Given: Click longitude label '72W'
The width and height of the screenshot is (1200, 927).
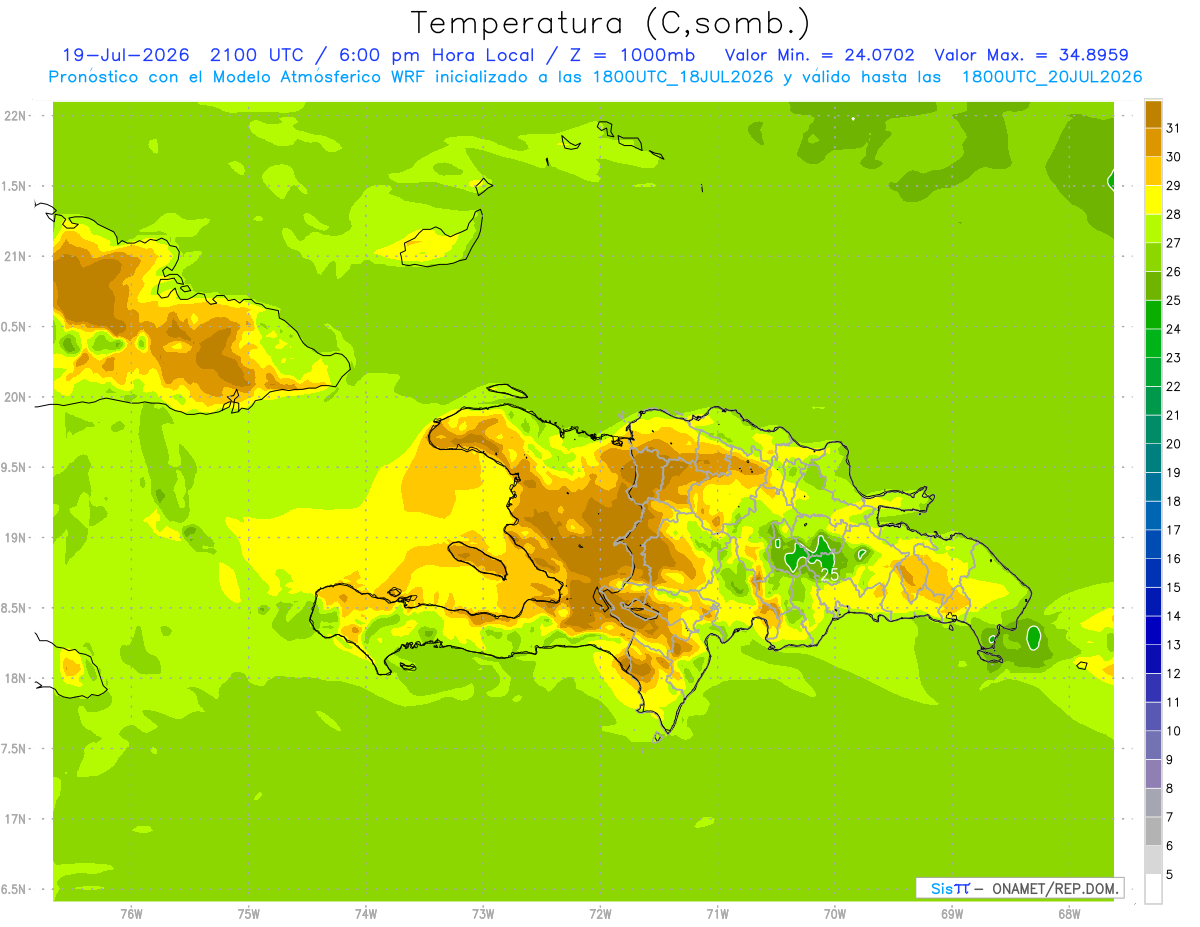Looking at the screenshot, I should pyautogui.click(x=600, y=913).
